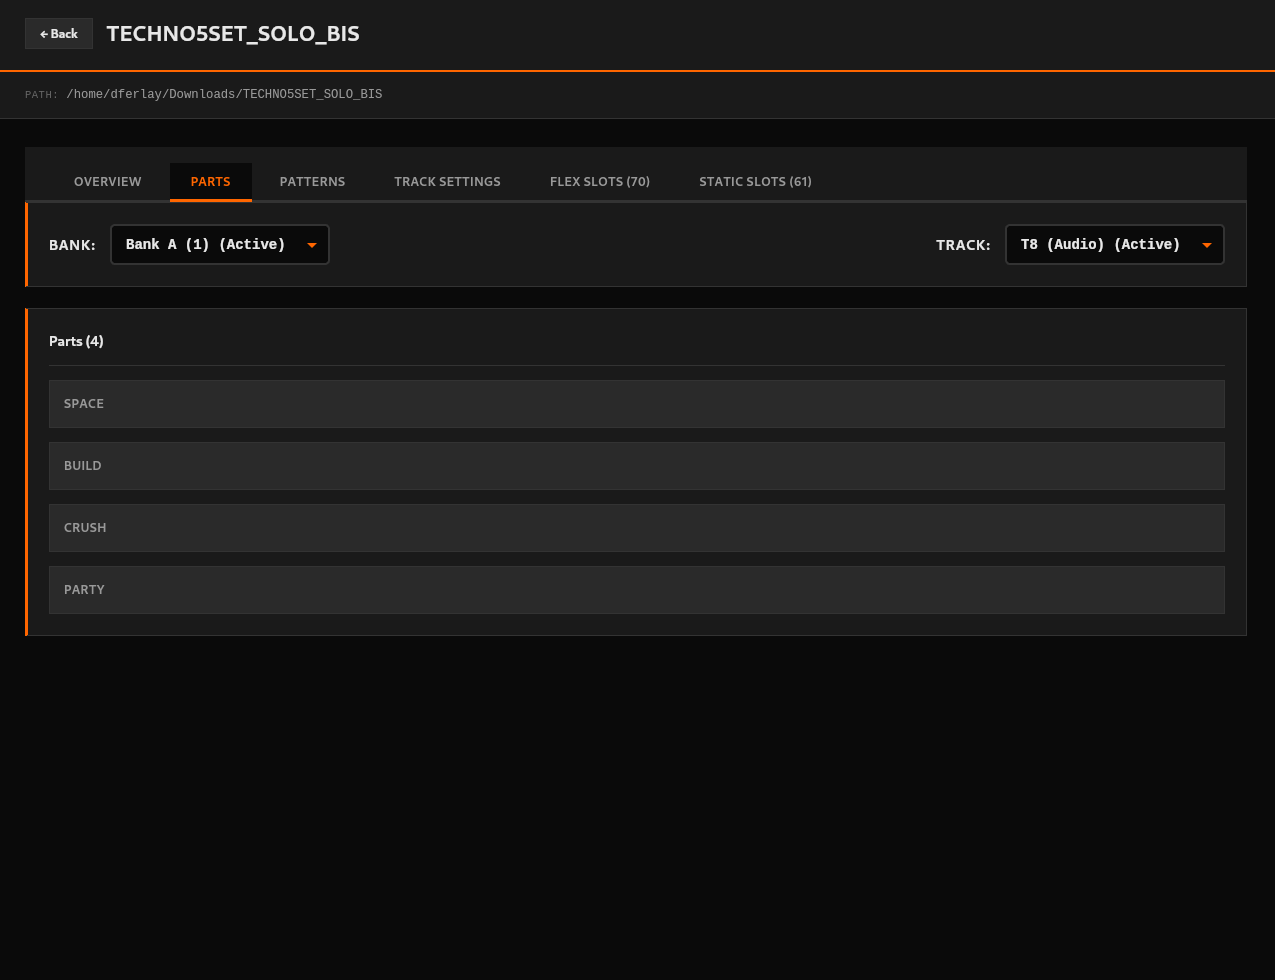Expand the CRUSH part row
This screenshot has width=1275, height=980.
click(636, 528)
